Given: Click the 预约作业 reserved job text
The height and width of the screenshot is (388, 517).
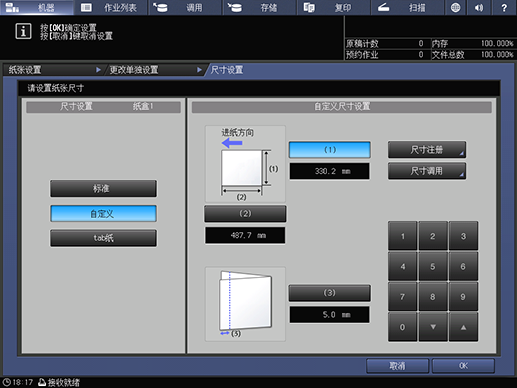Looking at the screenshot, I should [x=362, y=55].
